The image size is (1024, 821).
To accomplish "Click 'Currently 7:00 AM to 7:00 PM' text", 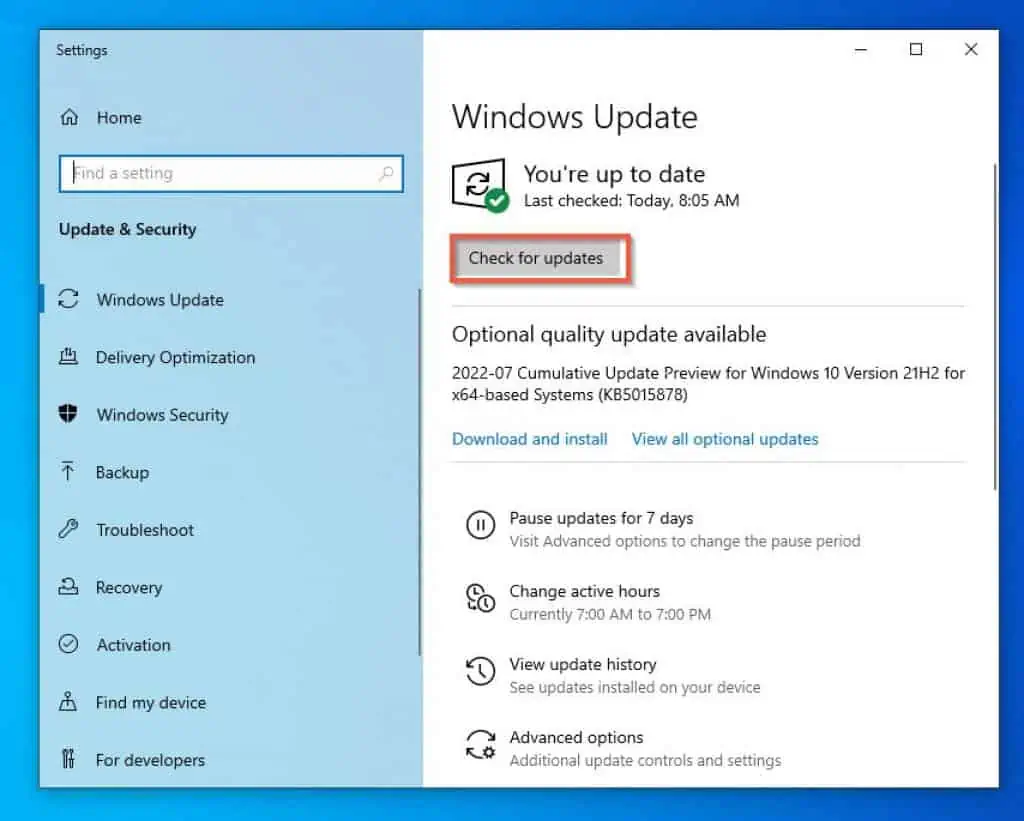I will click(610, 615).
